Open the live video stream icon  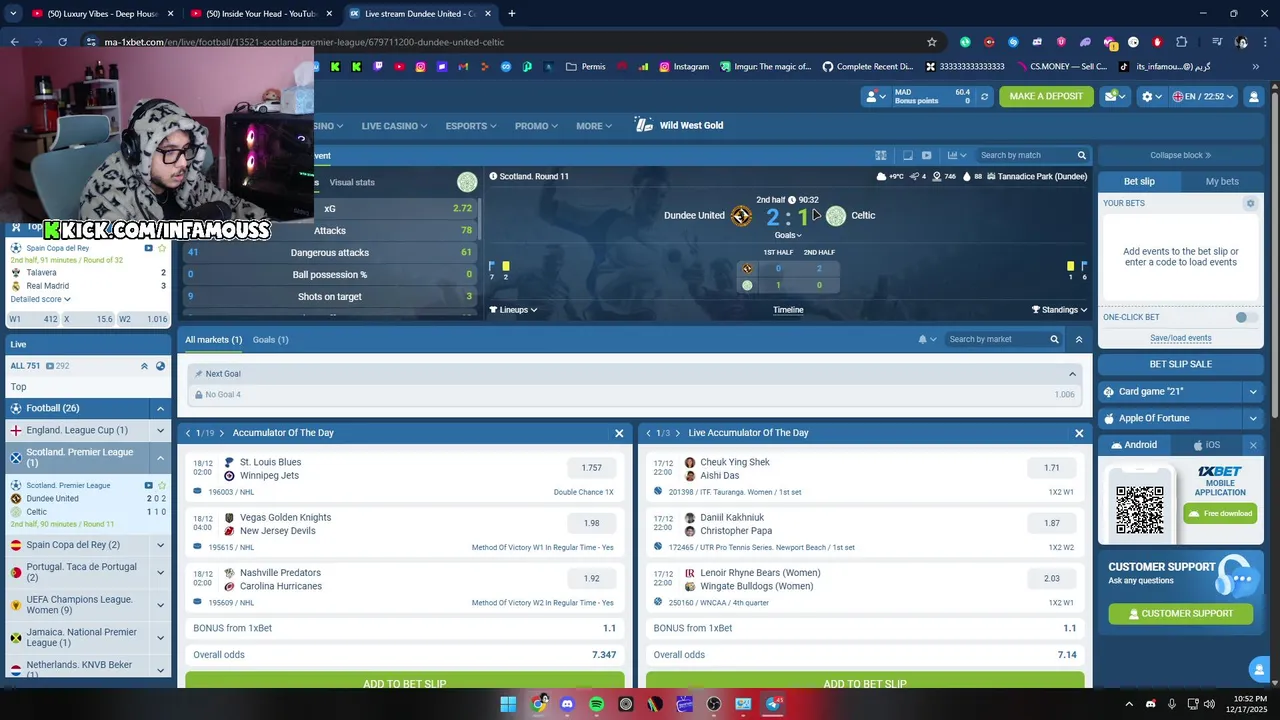tap(926, 155)
